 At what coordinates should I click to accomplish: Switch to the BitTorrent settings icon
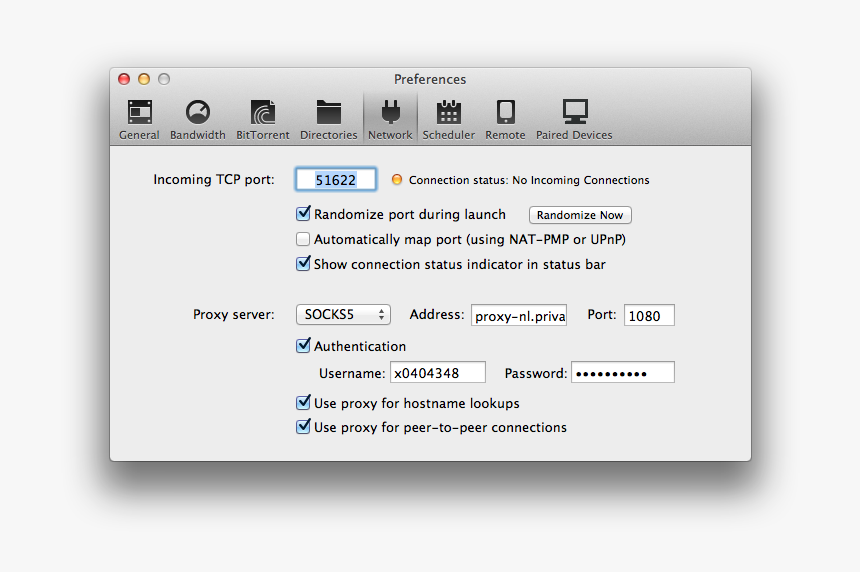[263, 119]
